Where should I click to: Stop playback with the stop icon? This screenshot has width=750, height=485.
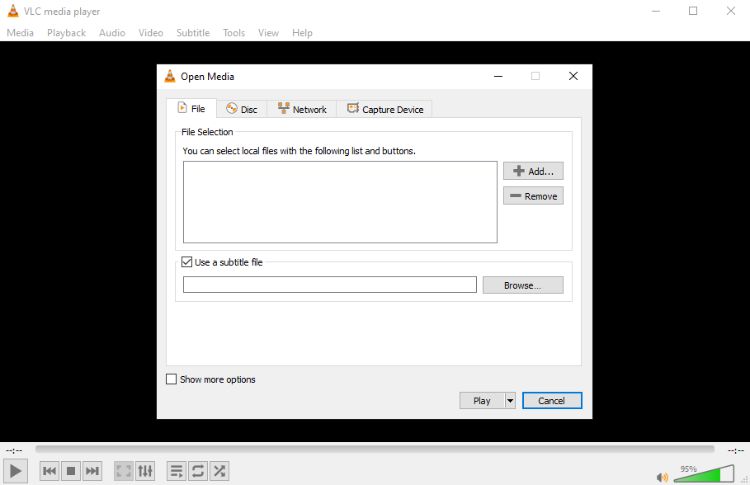coord(71,471)
